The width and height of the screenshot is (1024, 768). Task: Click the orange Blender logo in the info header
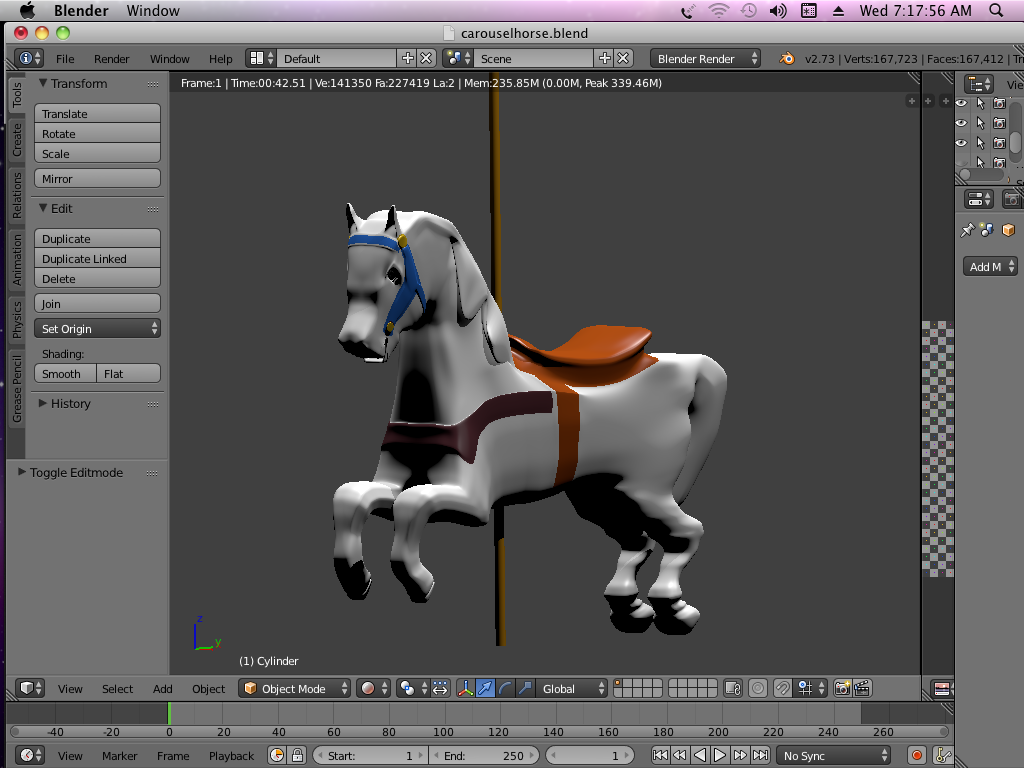[x=788, y=59]
